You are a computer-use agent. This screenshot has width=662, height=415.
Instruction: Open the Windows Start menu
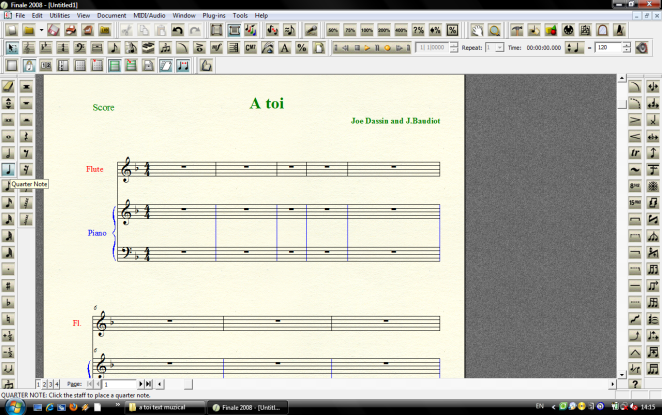15,407
